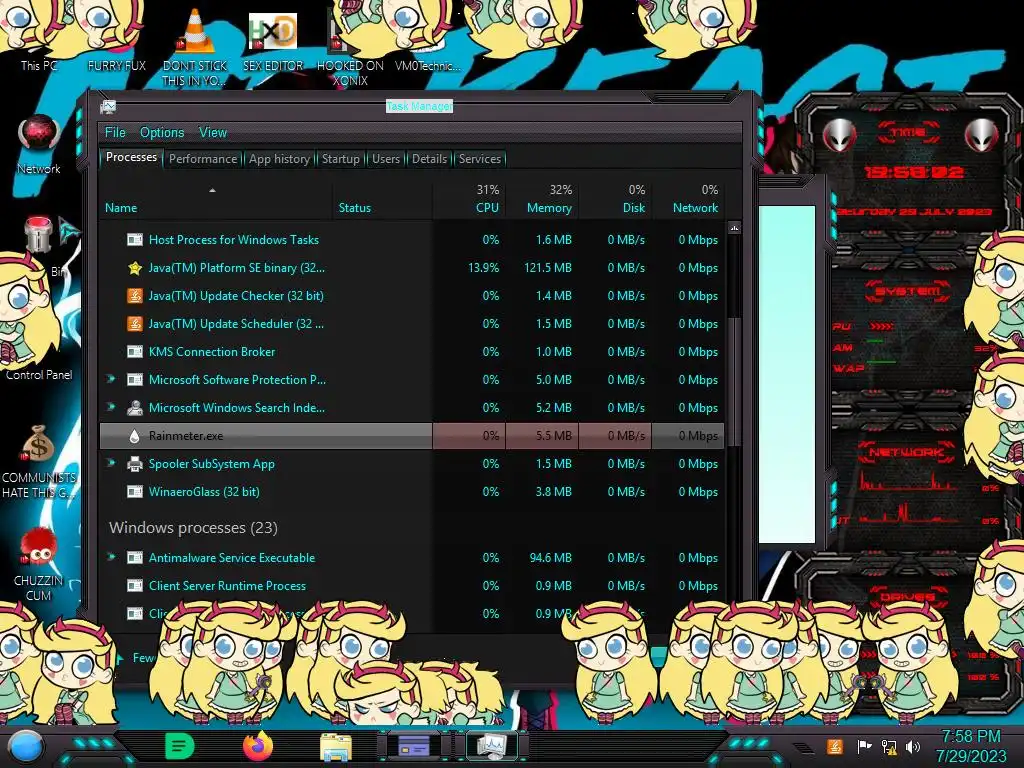1024x768 pixels.
Task: Click the Java Update Checker process icon
Action: point(135,296)
